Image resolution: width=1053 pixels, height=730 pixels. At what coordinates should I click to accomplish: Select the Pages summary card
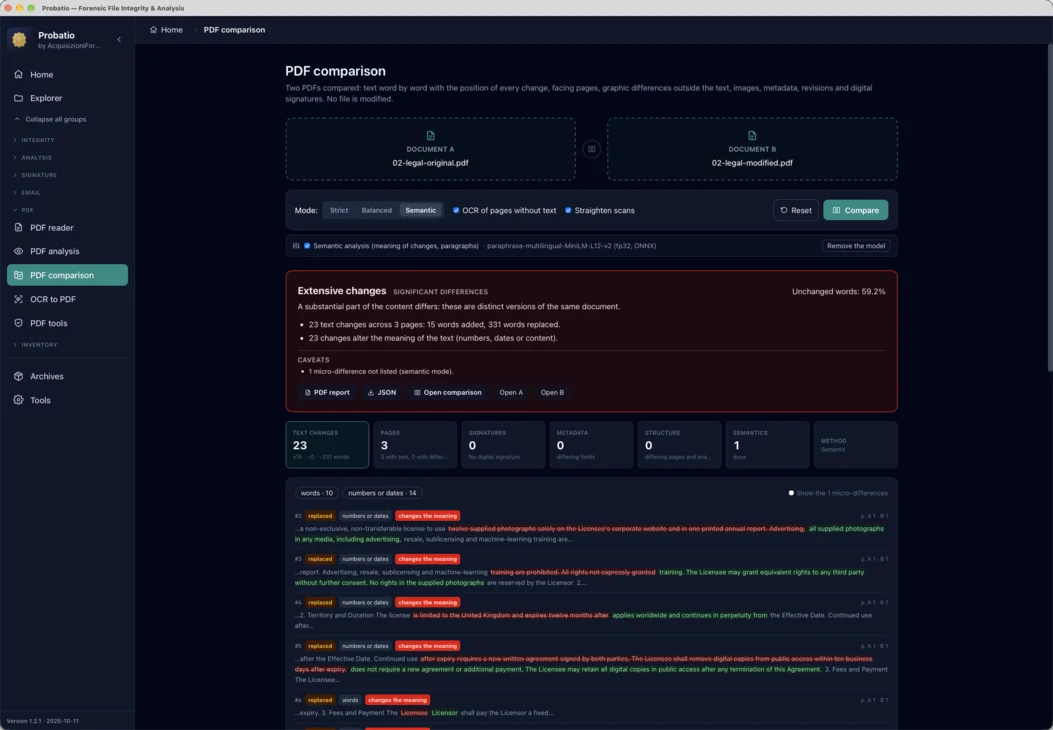[415, 445]
